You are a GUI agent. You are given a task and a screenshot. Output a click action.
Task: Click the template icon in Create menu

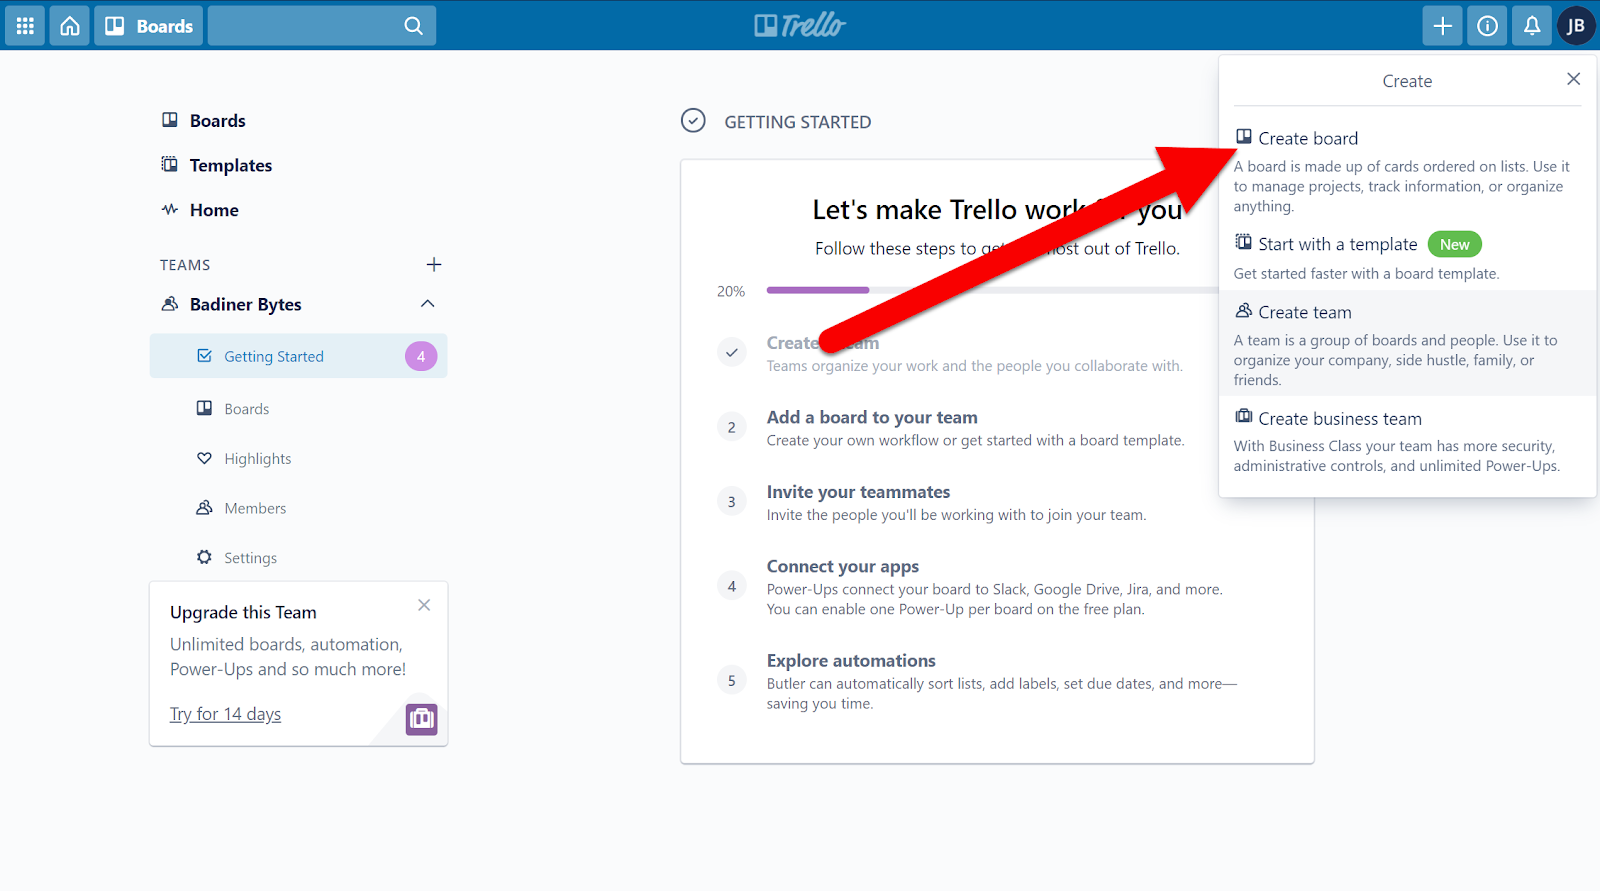coord(1244,242)
